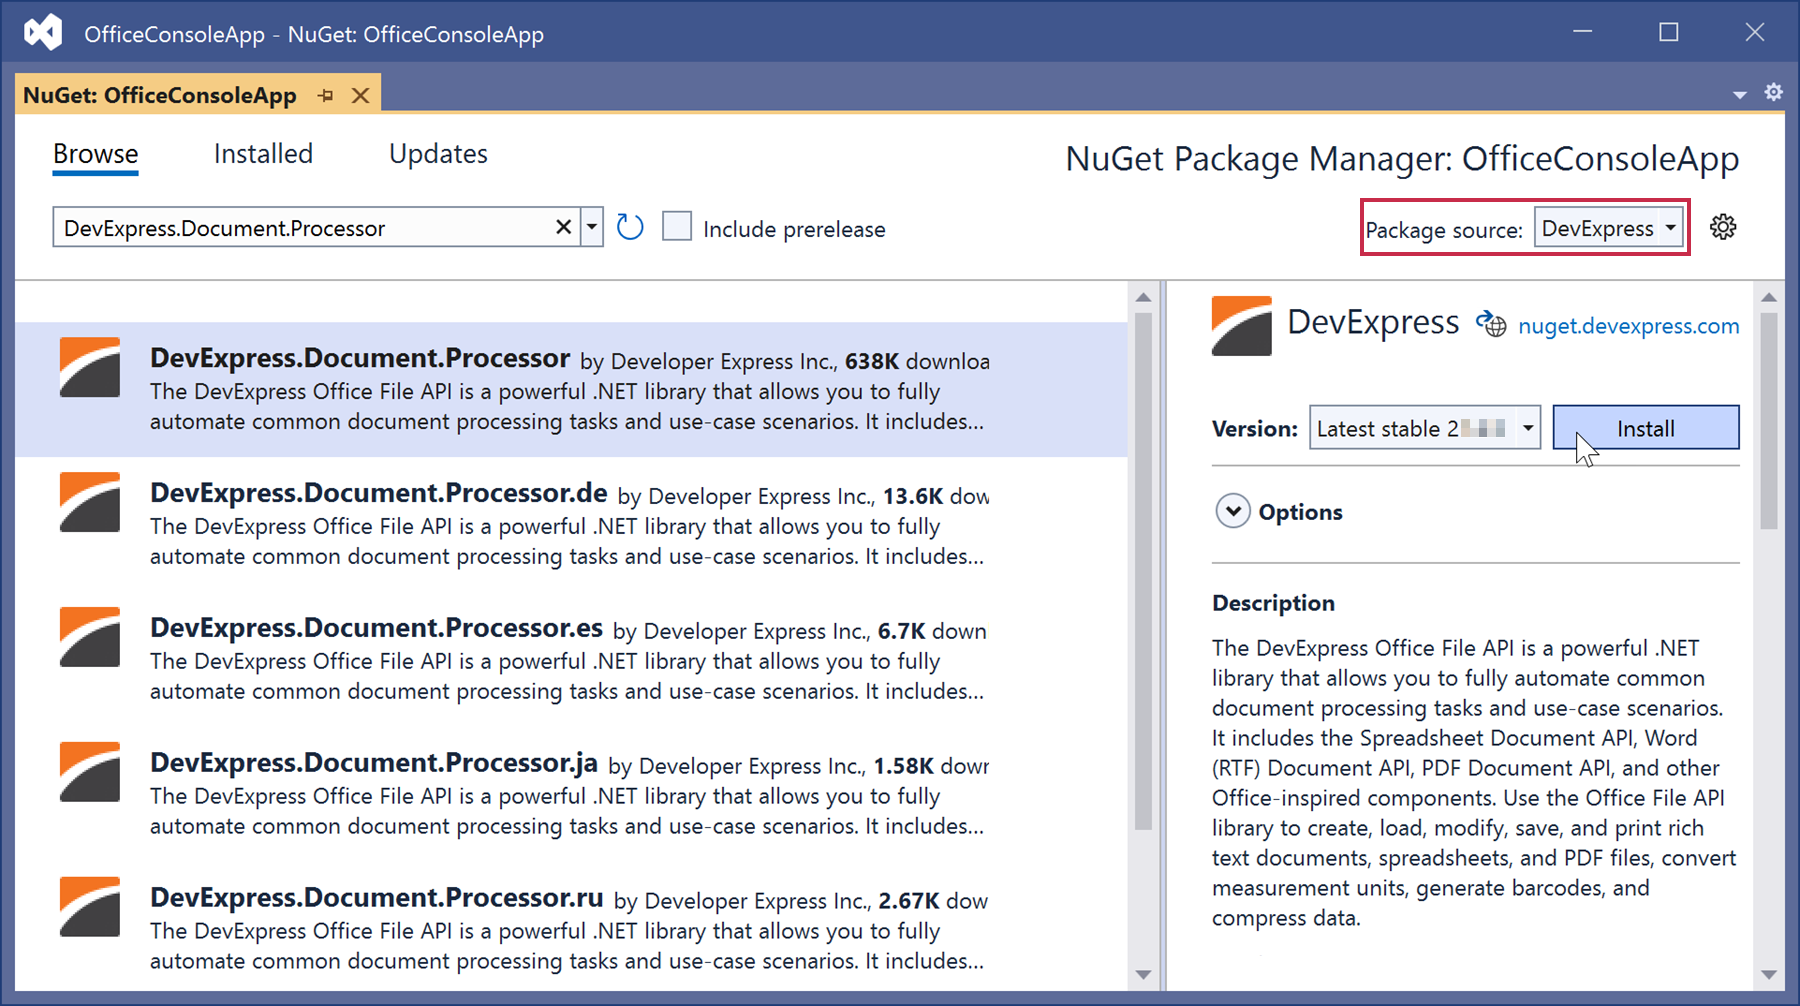Click the Visual Studio logo icon

43,33
